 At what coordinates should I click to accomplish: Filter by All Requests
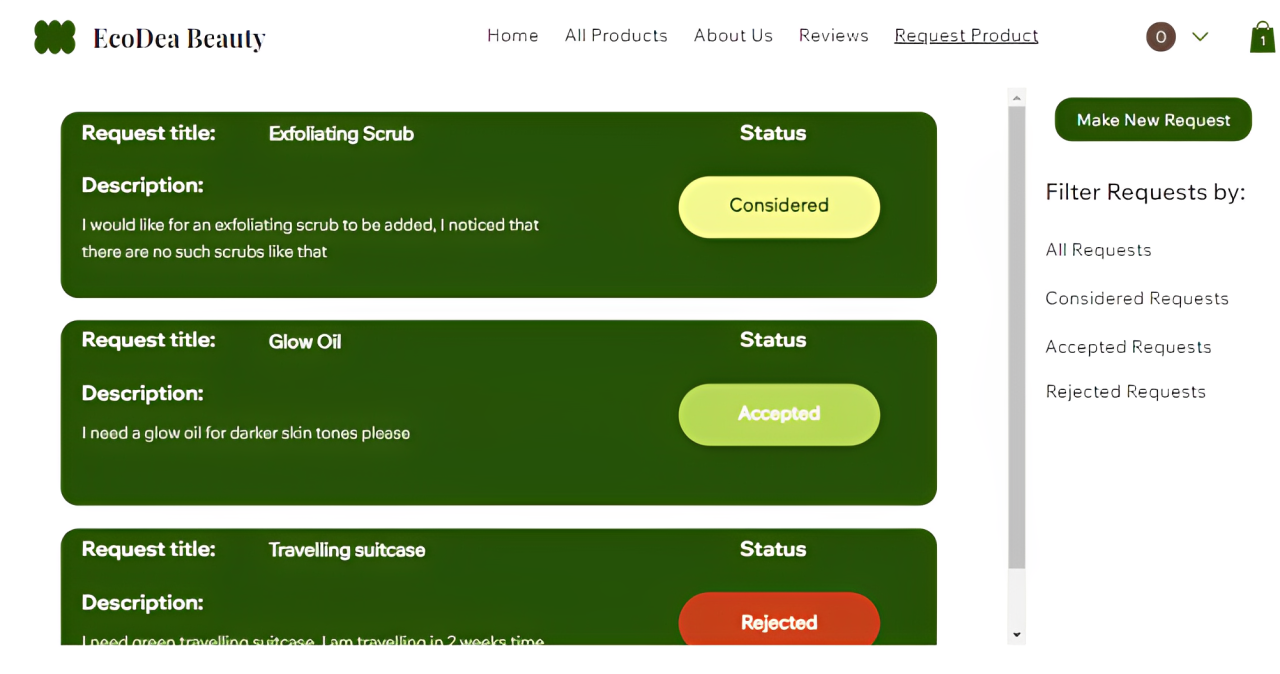(x=1098, y=250)
